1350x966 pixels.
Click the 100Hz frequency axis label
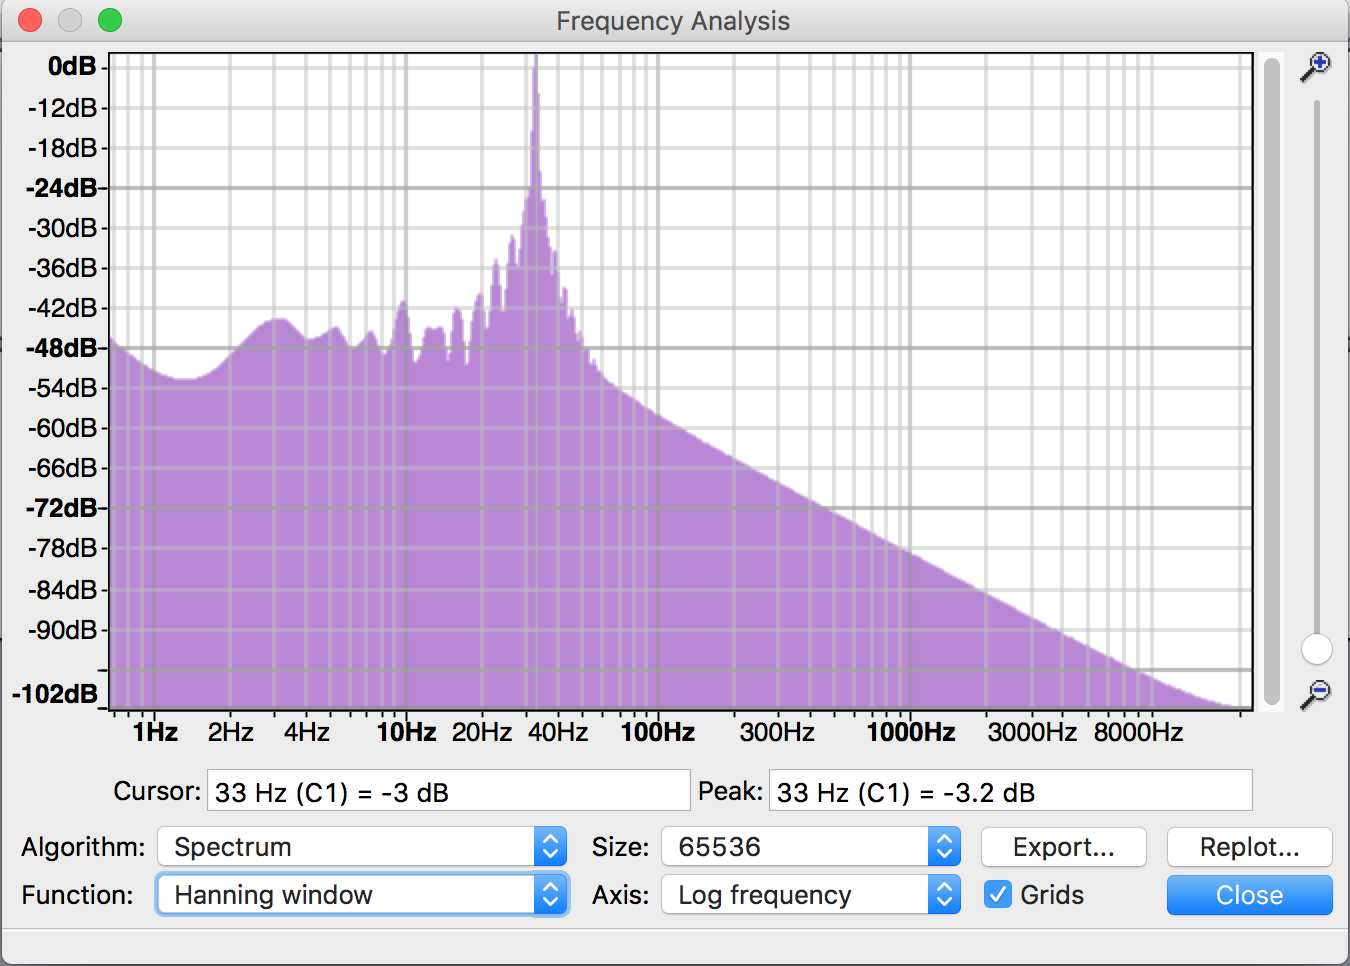point(658,732)
